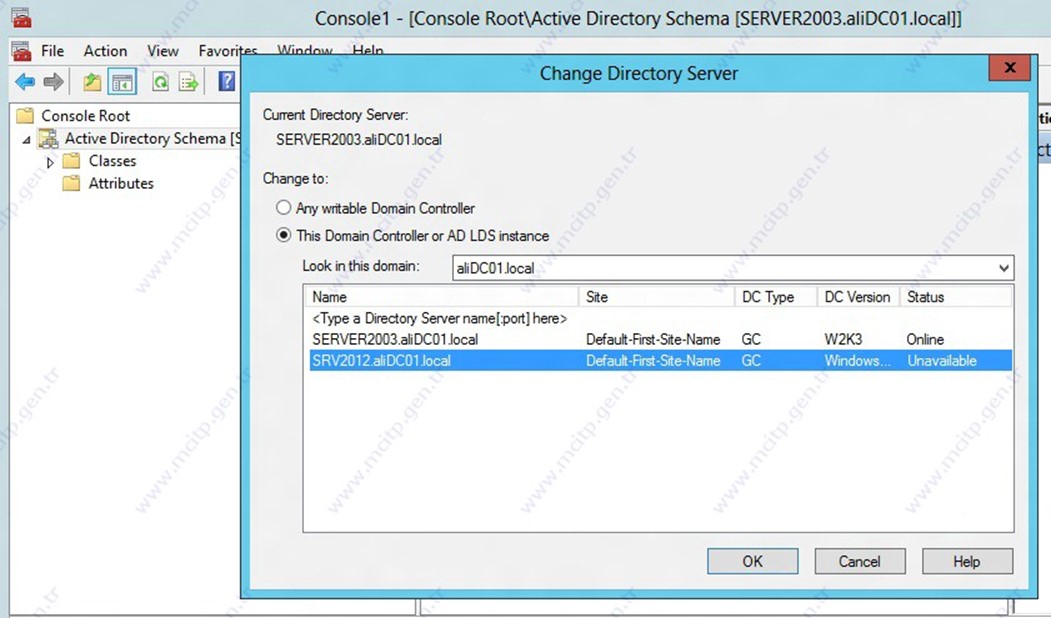
Task: Click the blue Help question-mark toolbar icon
Action: pyautogui.click(x=227, y=82)
